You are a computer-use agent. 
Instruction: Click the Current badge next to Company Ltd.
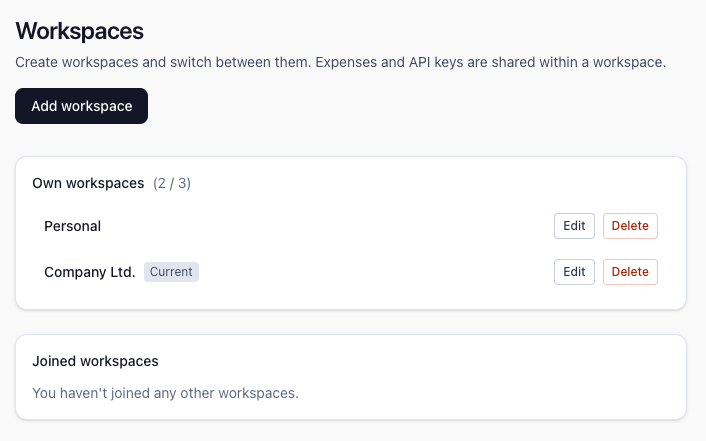coord(171,272)
